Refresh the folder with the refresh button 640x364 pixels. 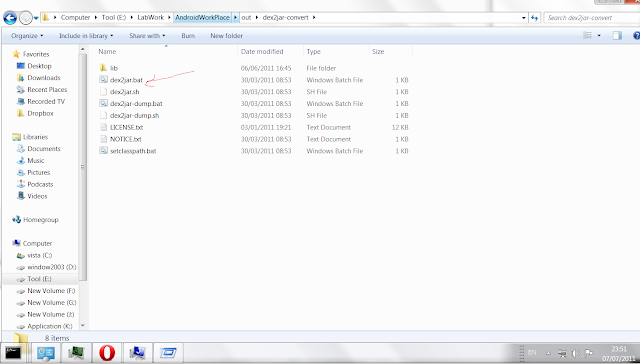coord(534,18)
